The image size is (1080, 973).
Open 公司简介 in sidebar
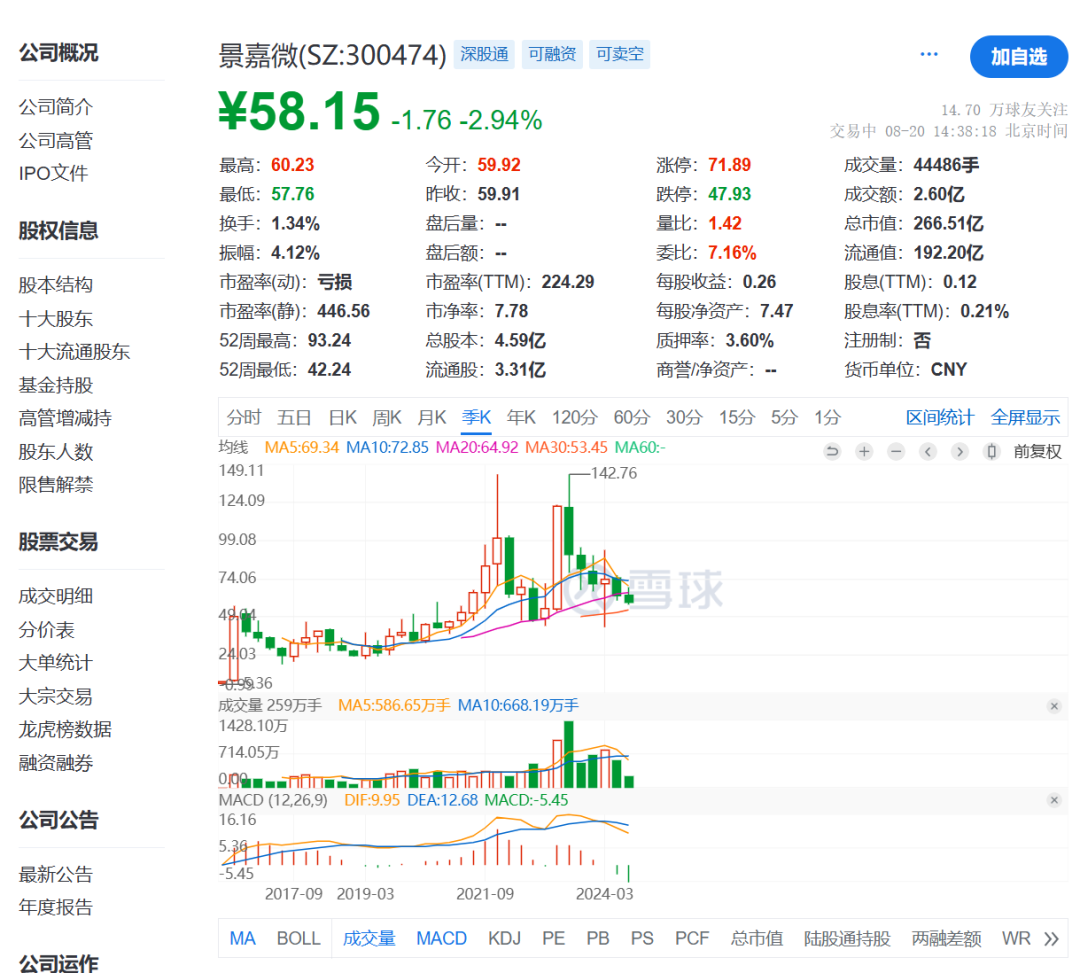click(x=56, y=107)
